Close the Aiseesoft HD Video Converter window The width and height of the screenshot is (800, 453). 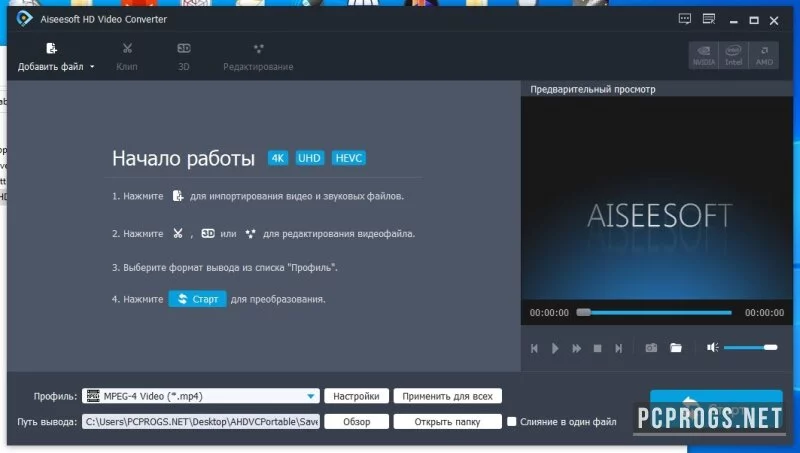[x=774, y=20]
